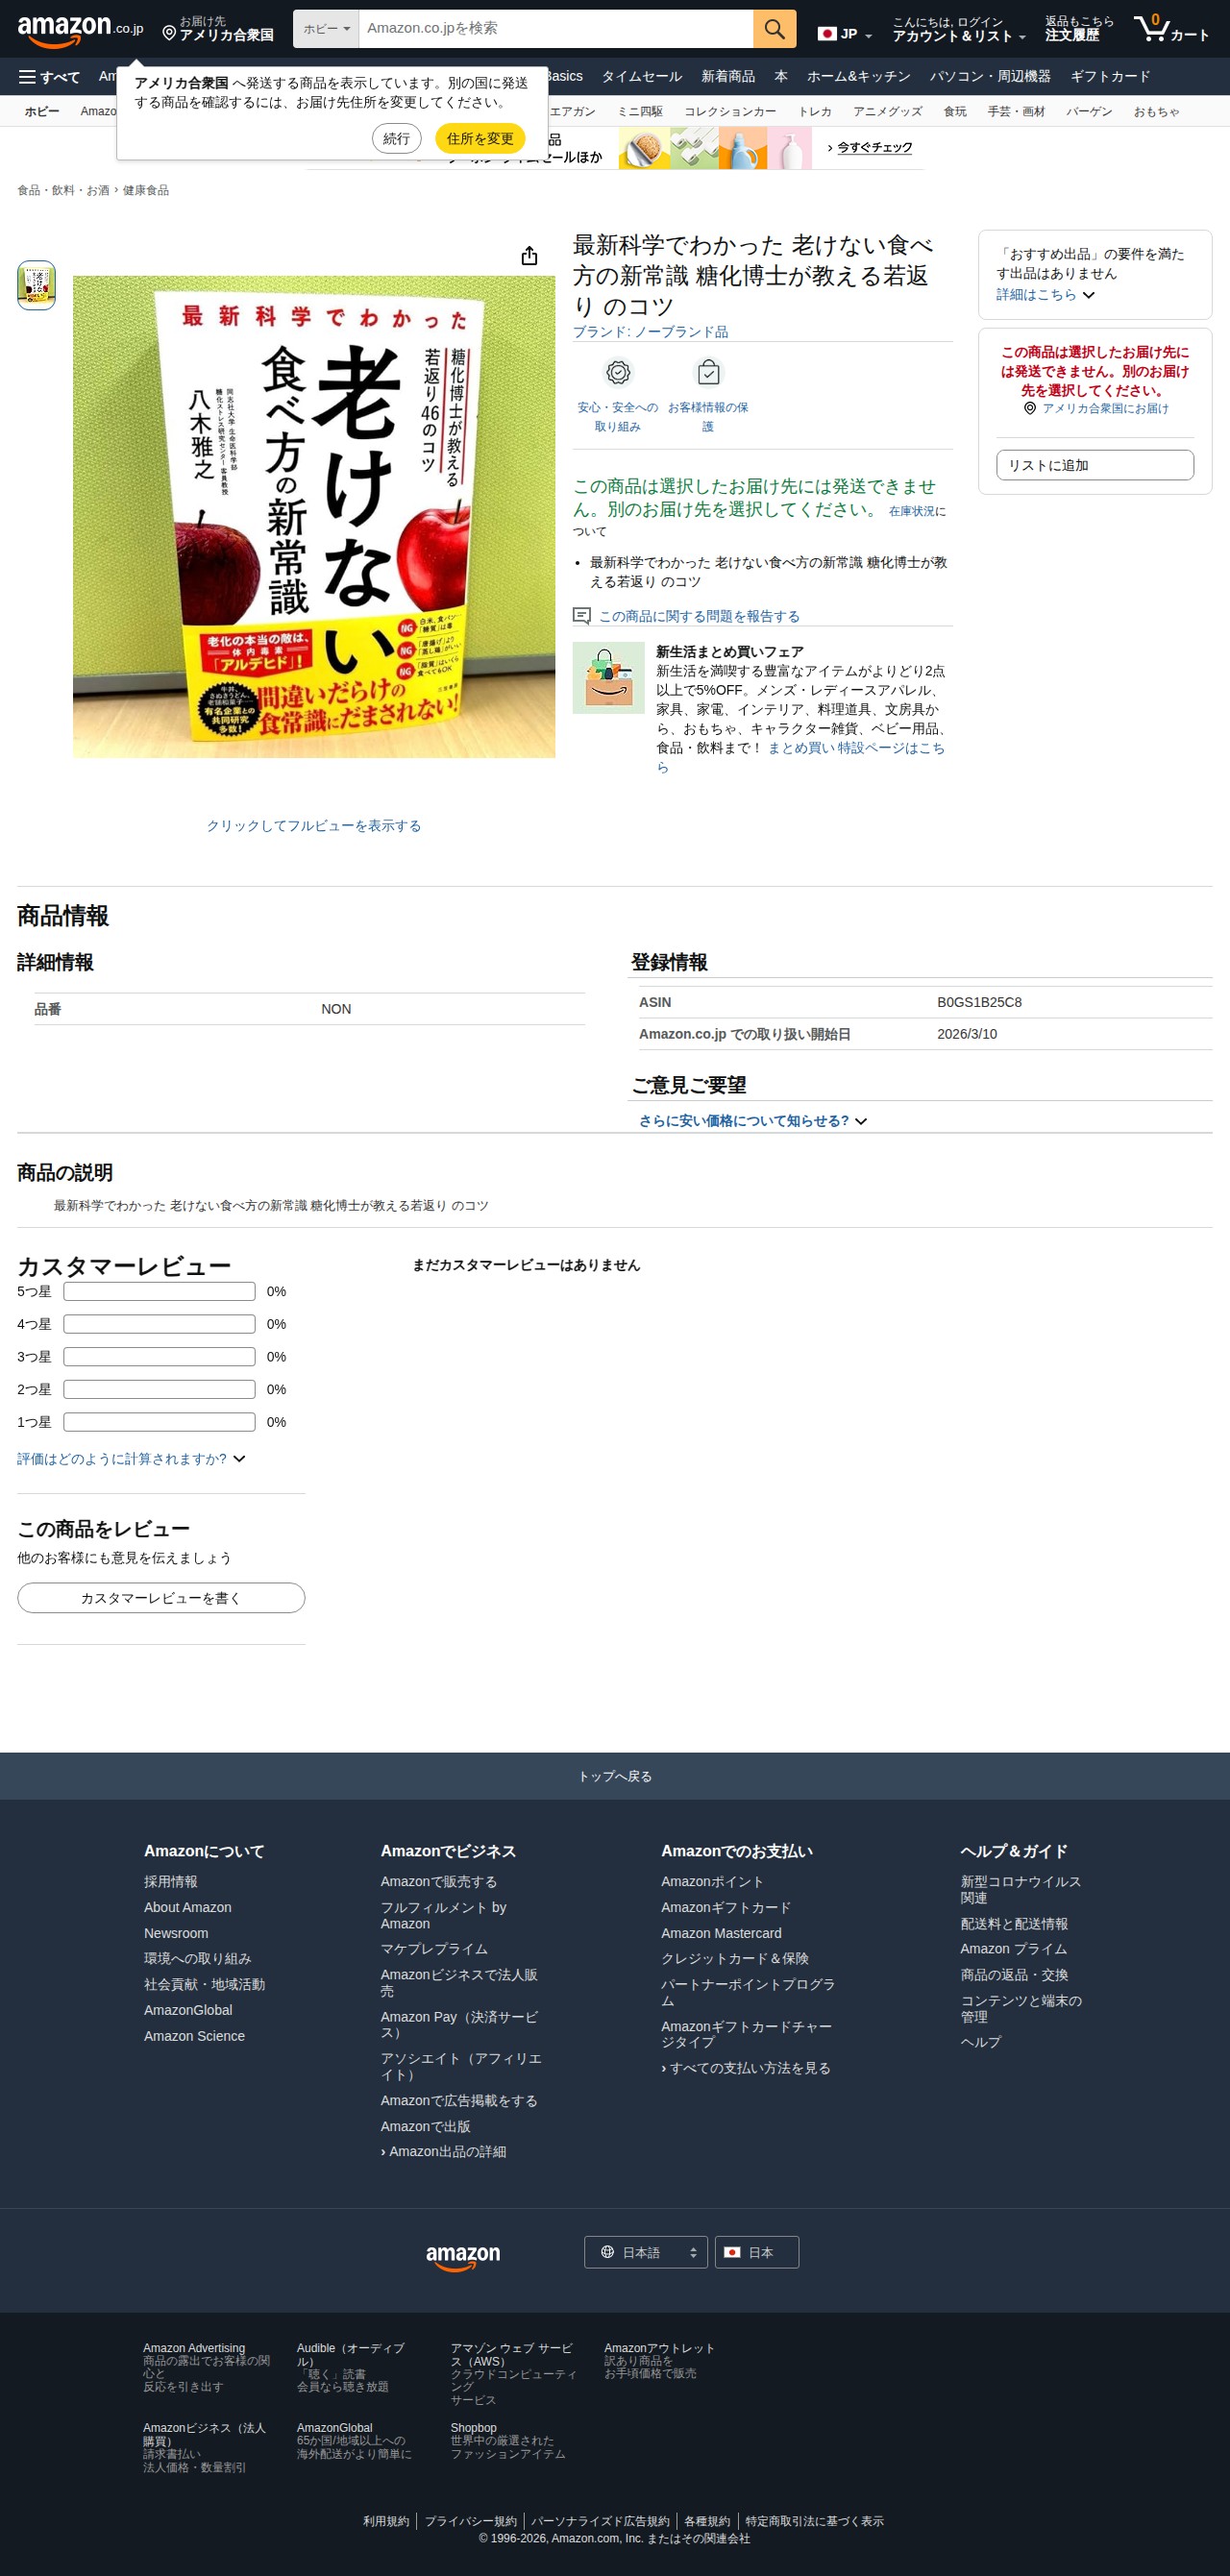The height and width of the screenshot is (2576, 1230).
Task: Open the すべての支払い方法を見る footer link
Action: pyautogui.click(x=749, y=2068)
